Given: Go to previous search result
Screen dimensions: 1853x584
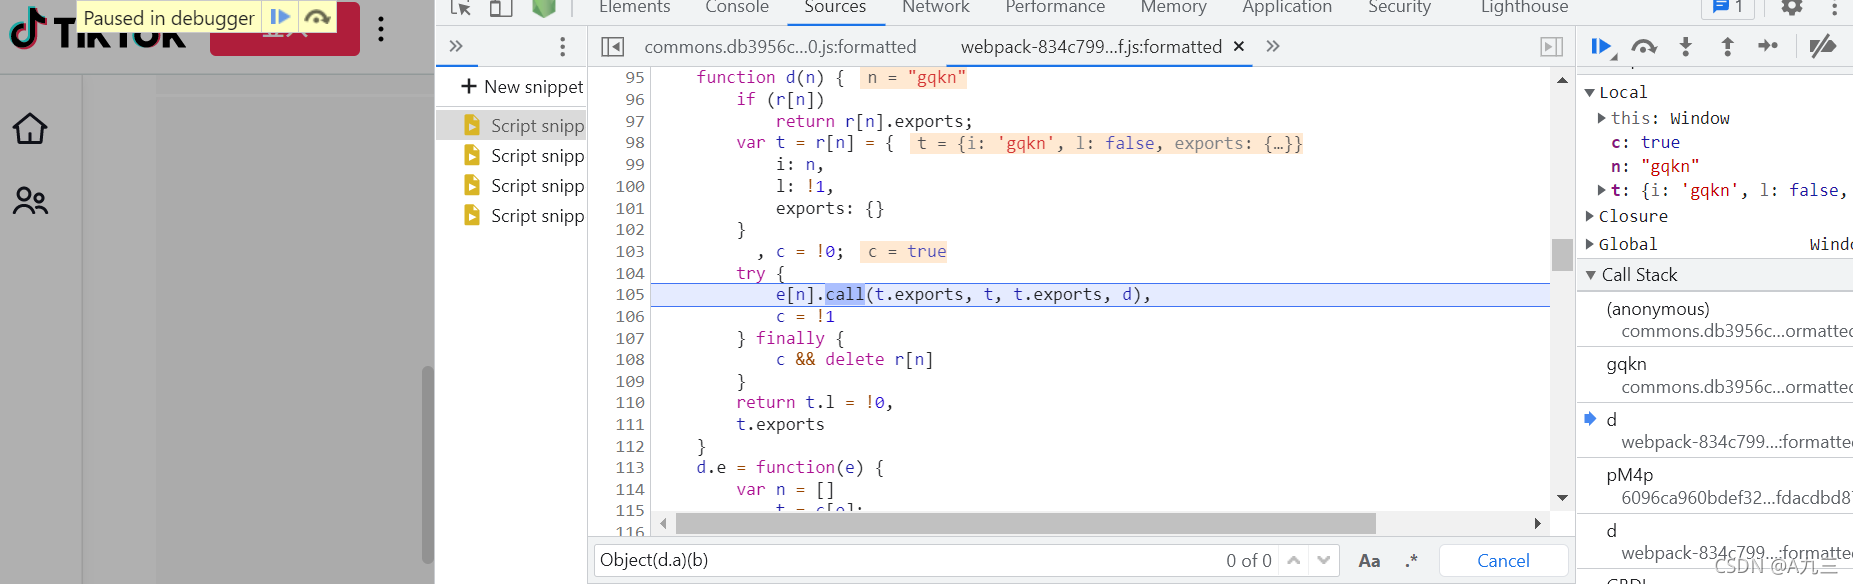Looking at the screenshot, I should click(x=1294, y=560).
